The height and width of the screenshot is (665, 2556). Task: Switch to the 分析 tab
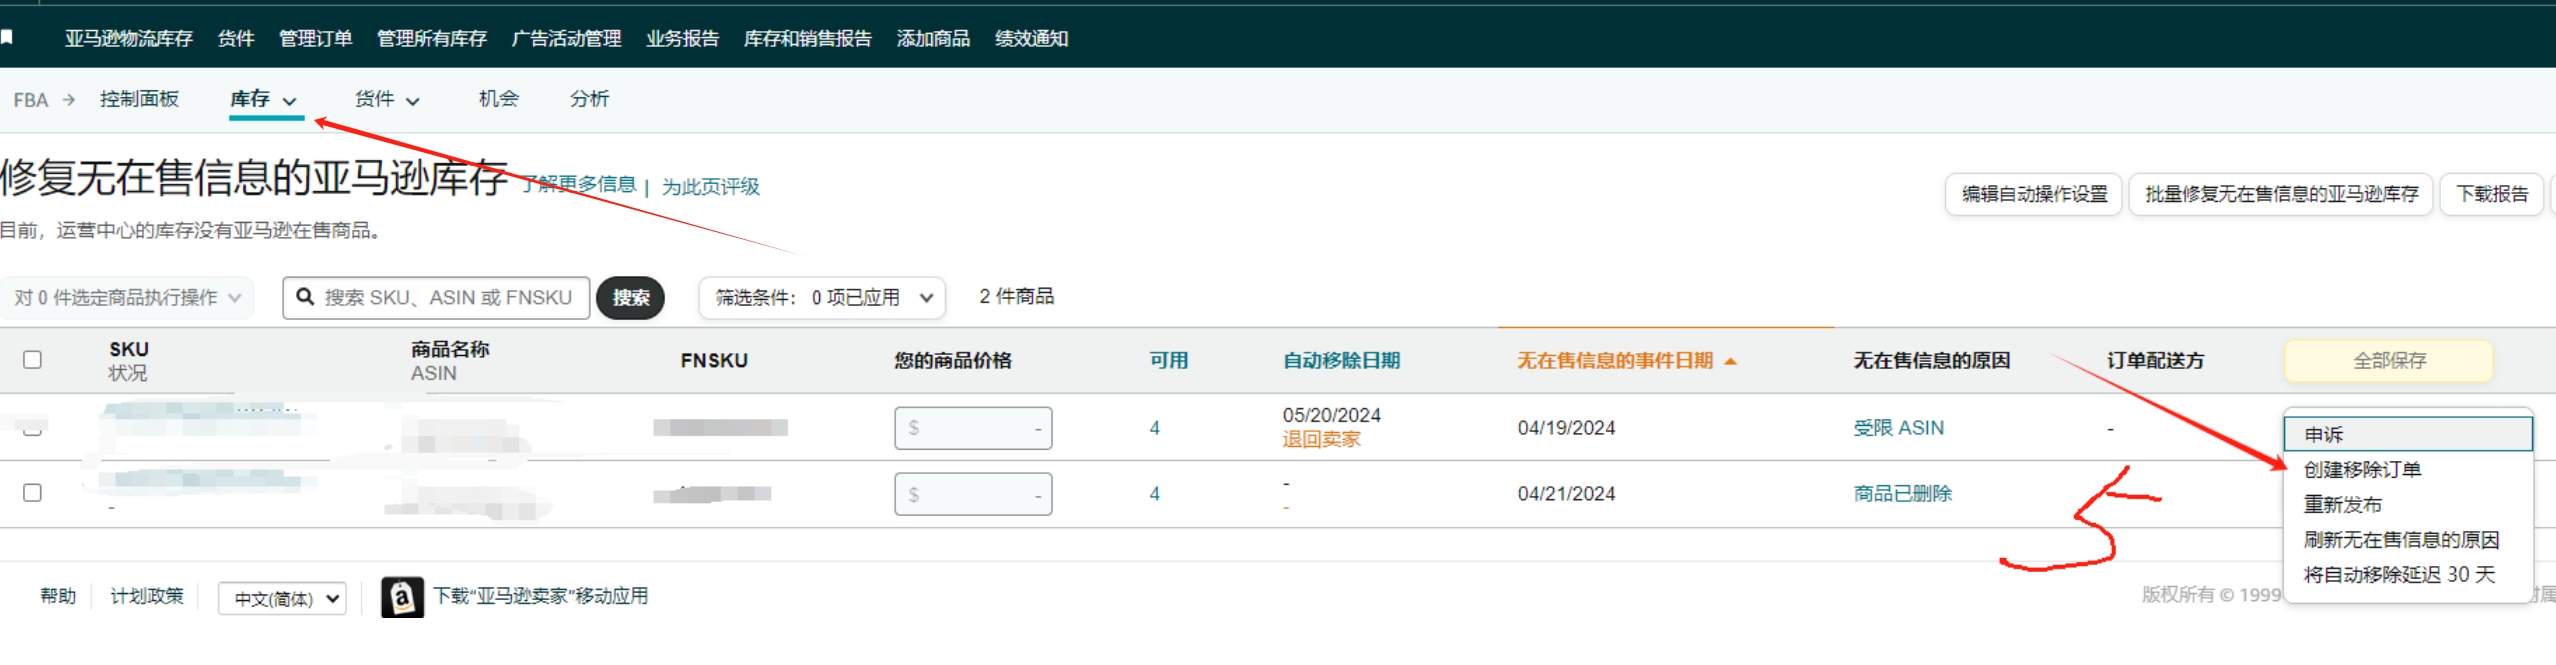pyautogui.click(x=589, y=99)
